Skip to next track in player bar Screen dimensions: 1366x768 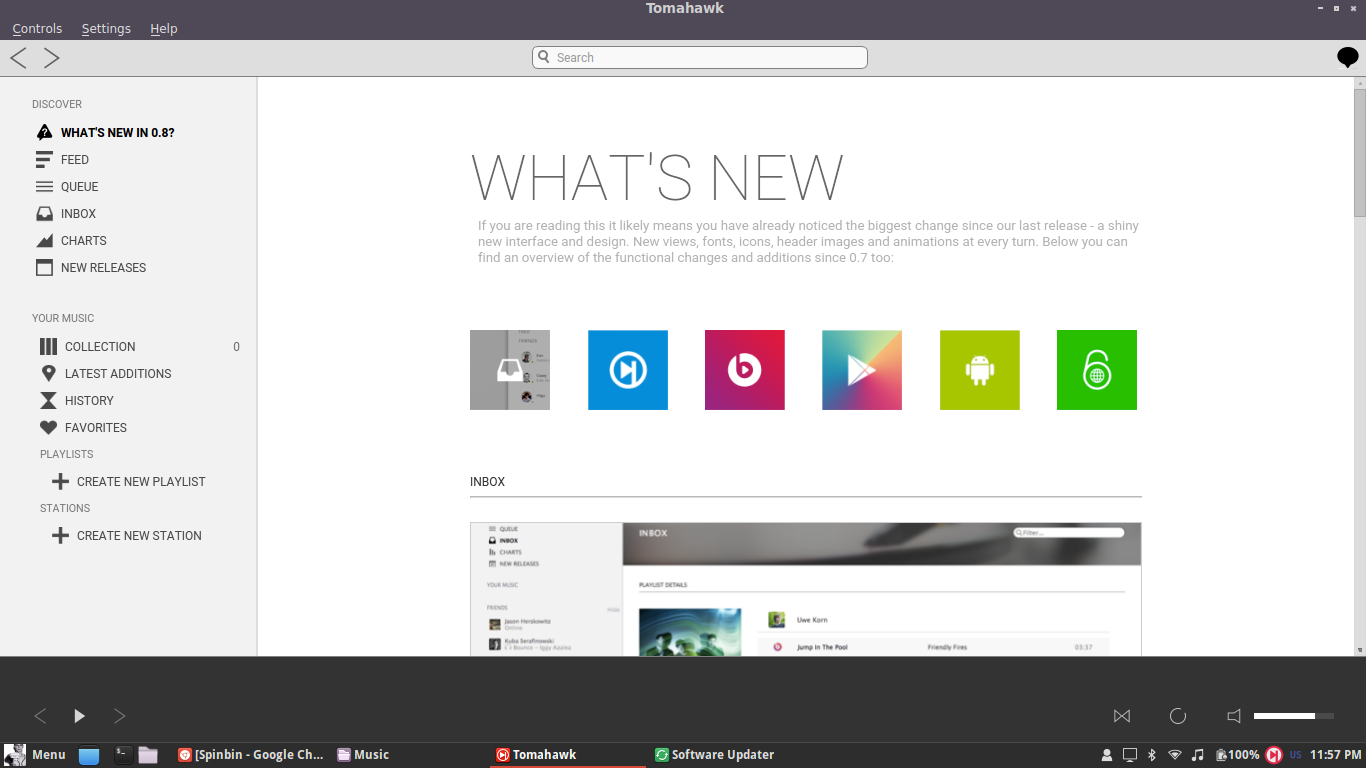(x=119, y=716)
